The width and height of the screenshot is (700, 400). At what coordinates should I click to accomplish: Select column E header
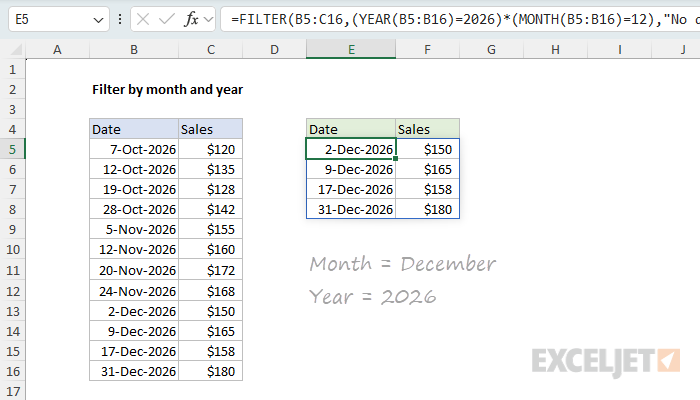click(x=351, y=49)
